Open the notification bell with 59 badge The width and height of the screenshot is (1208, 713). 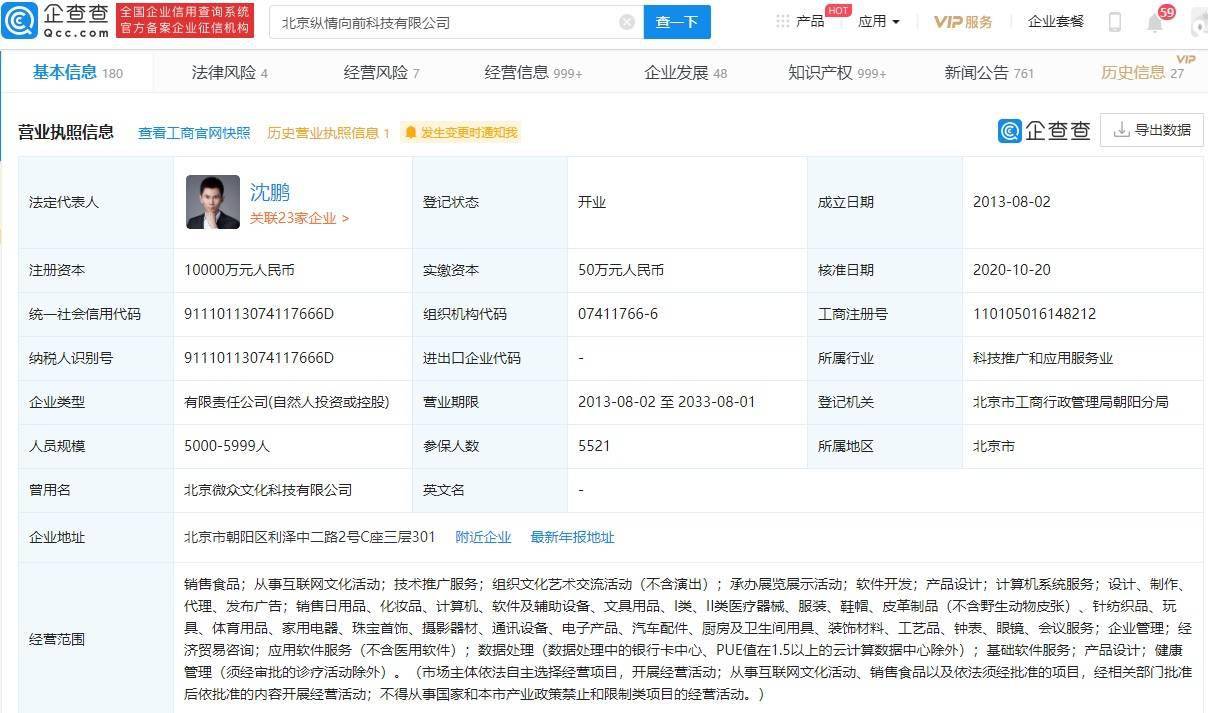click(x=1156, y=22)
